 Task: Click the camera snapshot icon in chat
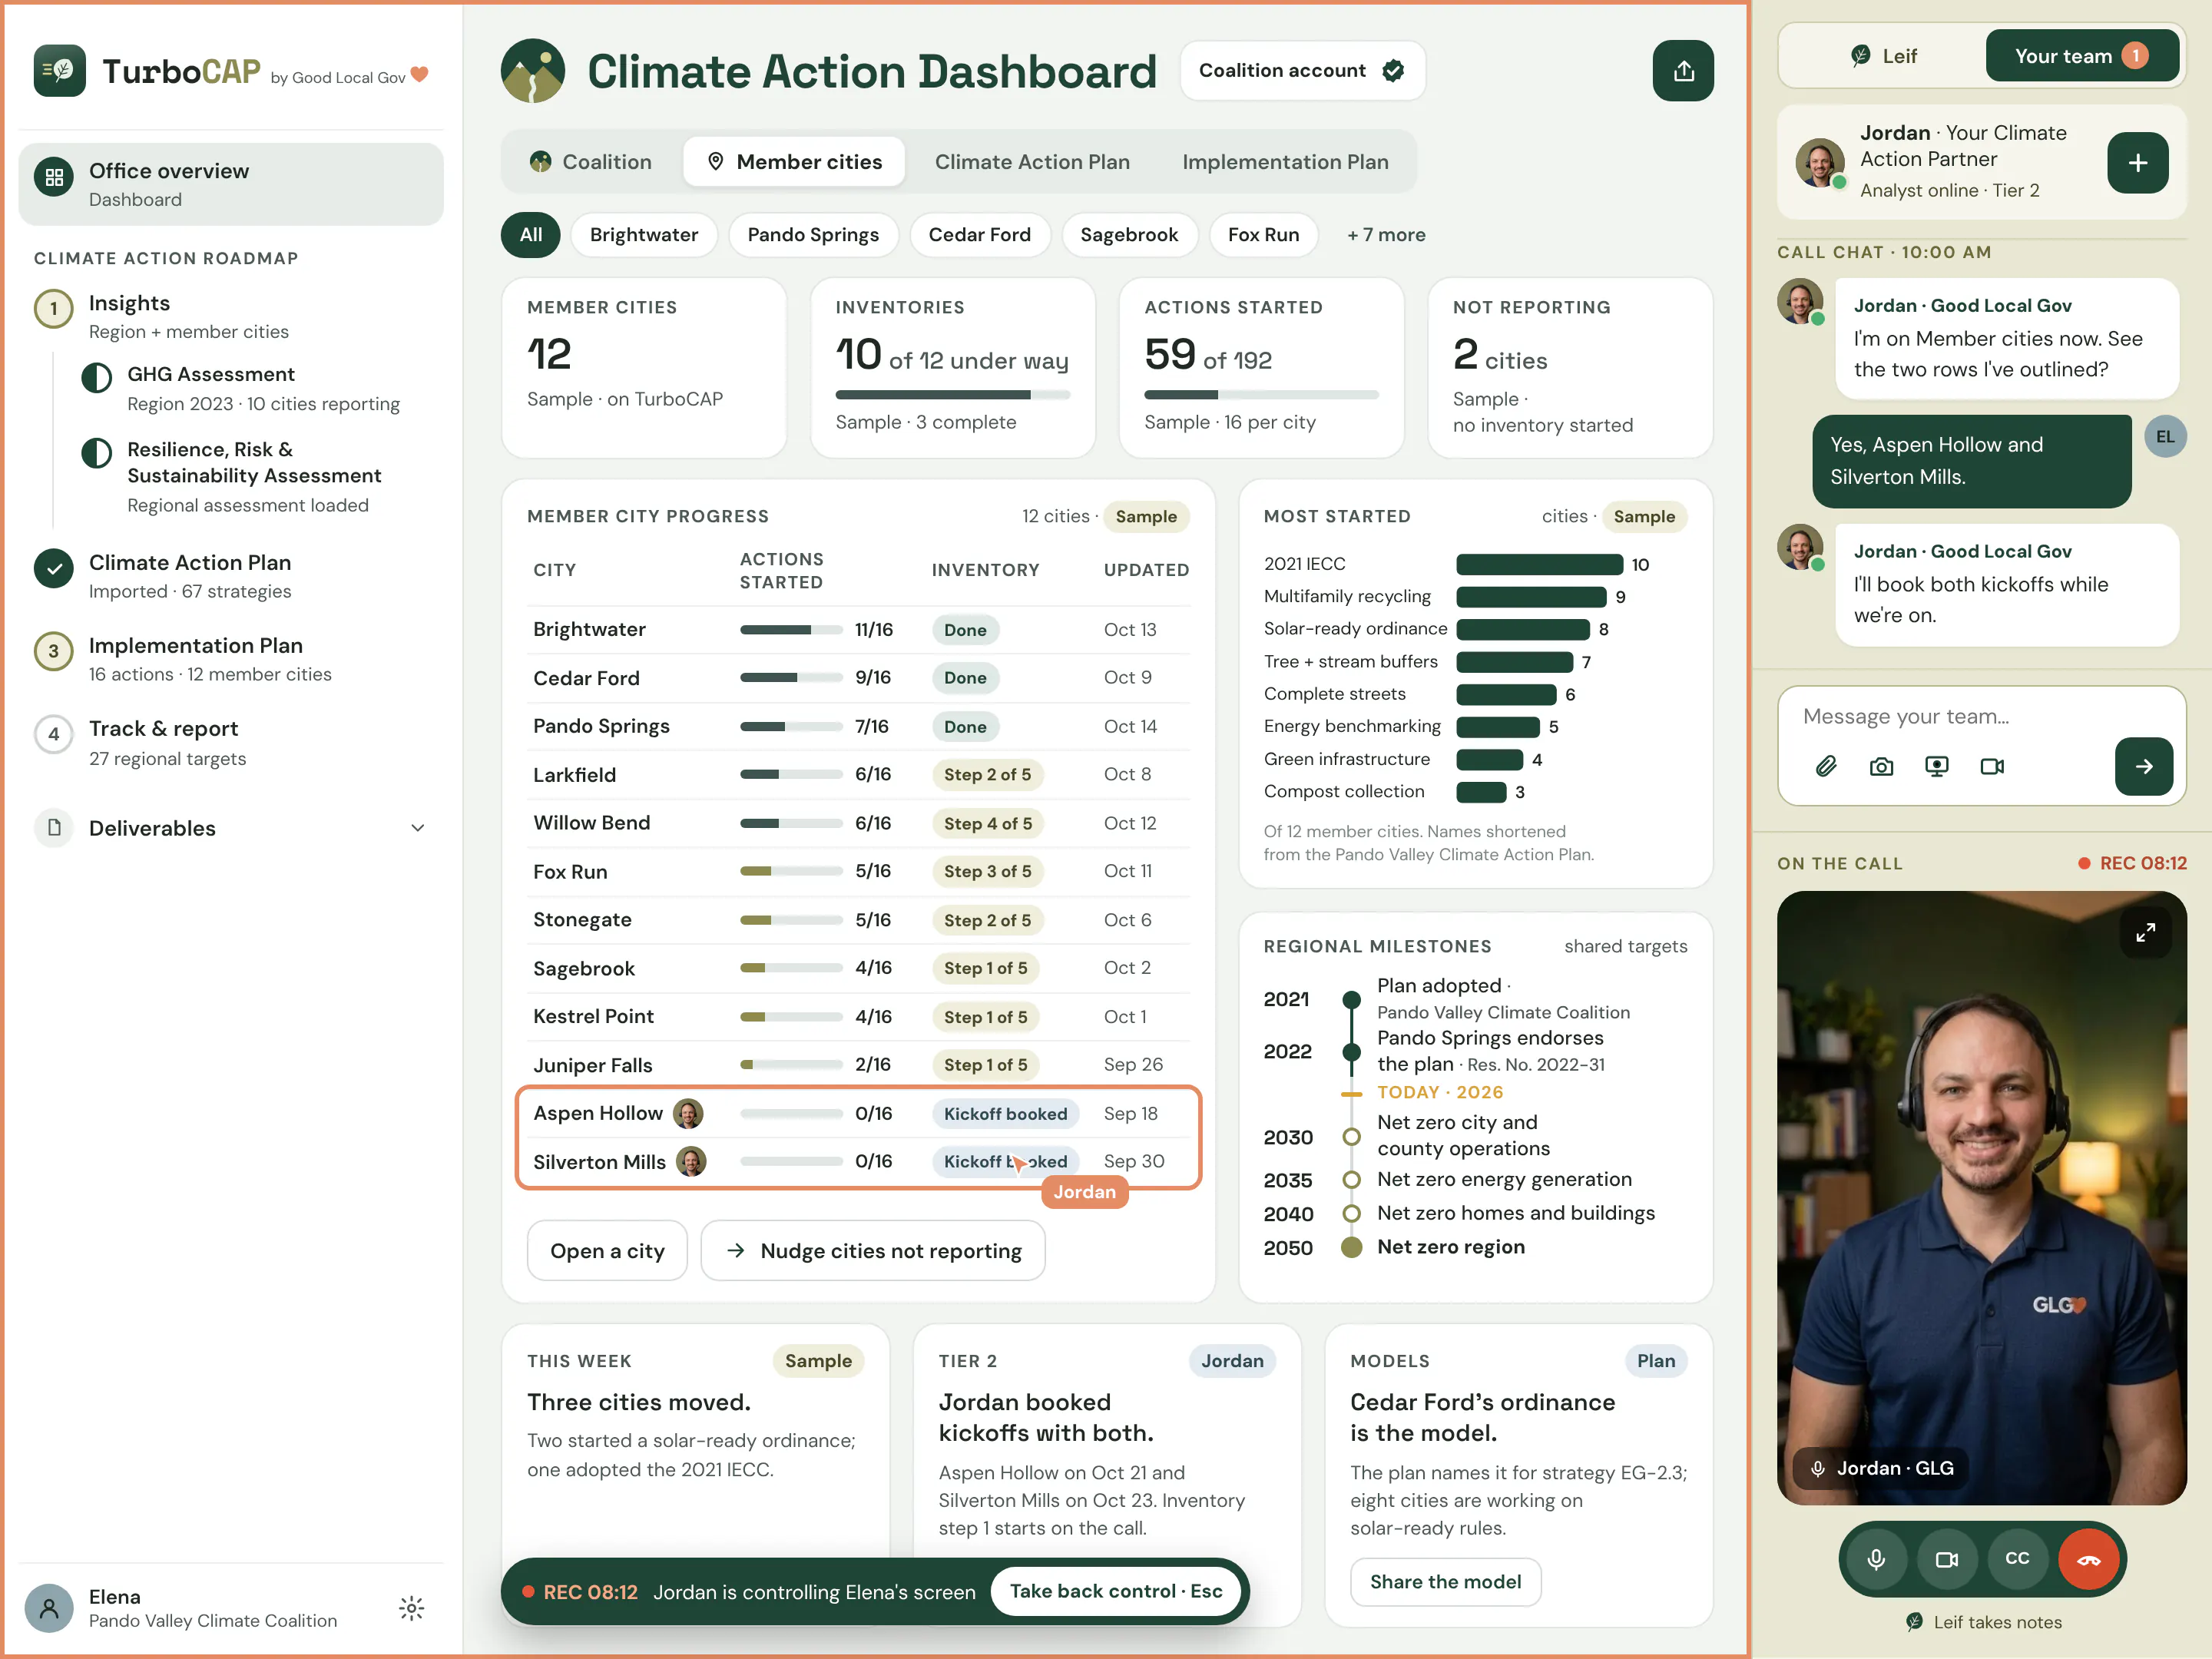[x=1881, y=766]
